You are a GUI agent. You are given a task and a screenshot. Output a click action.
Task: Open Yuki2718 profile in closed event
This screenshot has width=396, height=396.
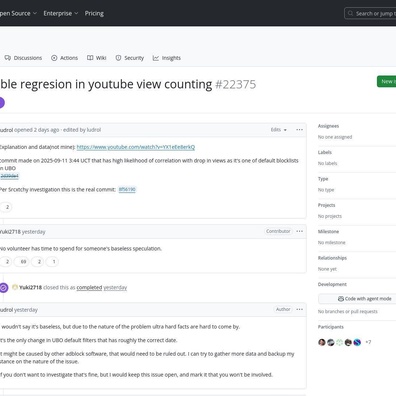click(30, 287)
